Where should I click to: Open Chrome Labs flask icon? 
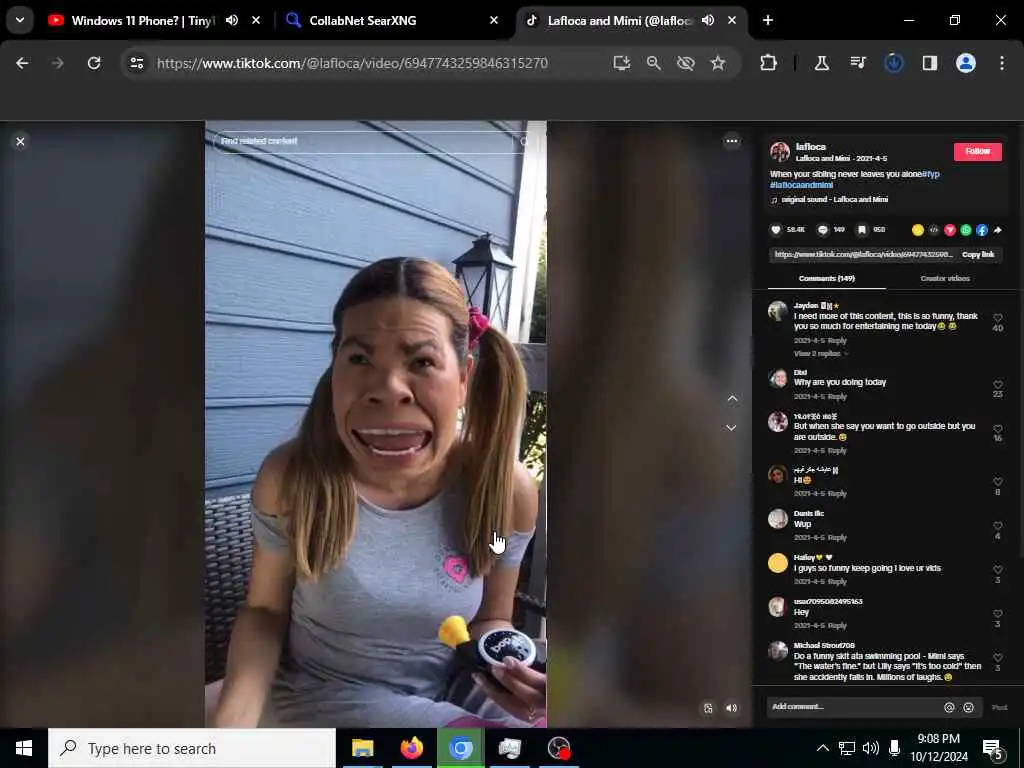pos(822,63)
